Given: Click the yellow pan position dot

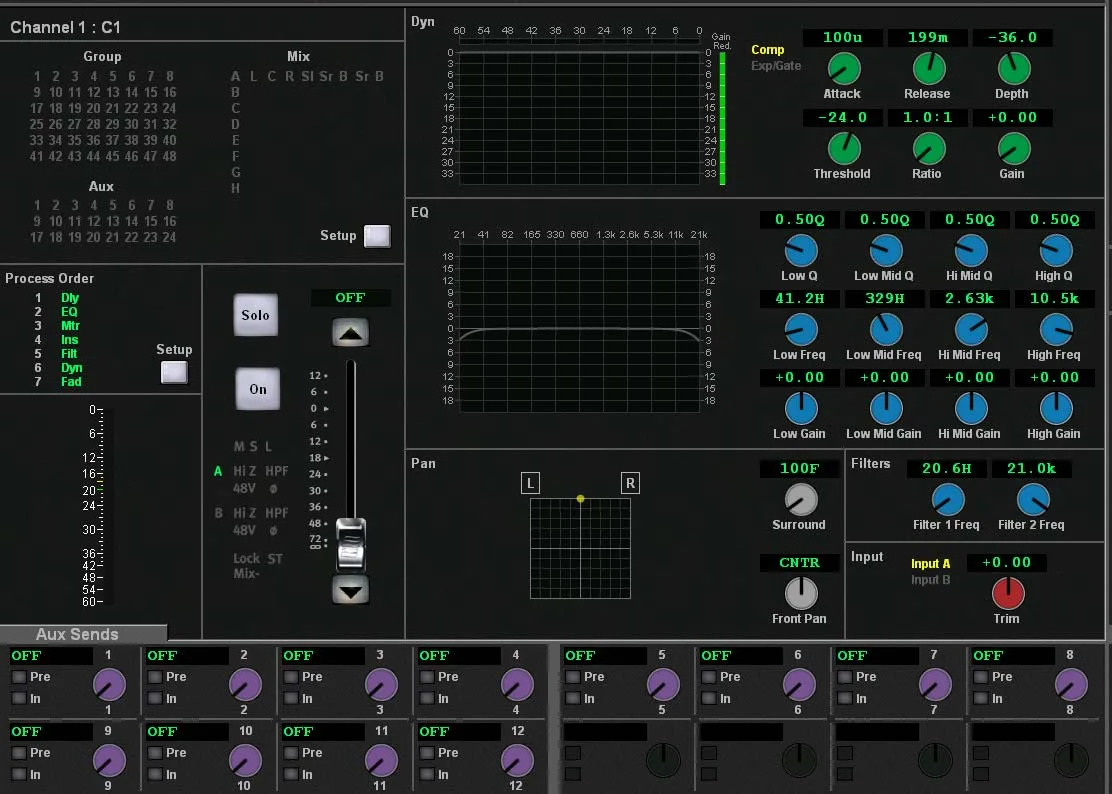Looking at the screenshot, I should 580,499.
